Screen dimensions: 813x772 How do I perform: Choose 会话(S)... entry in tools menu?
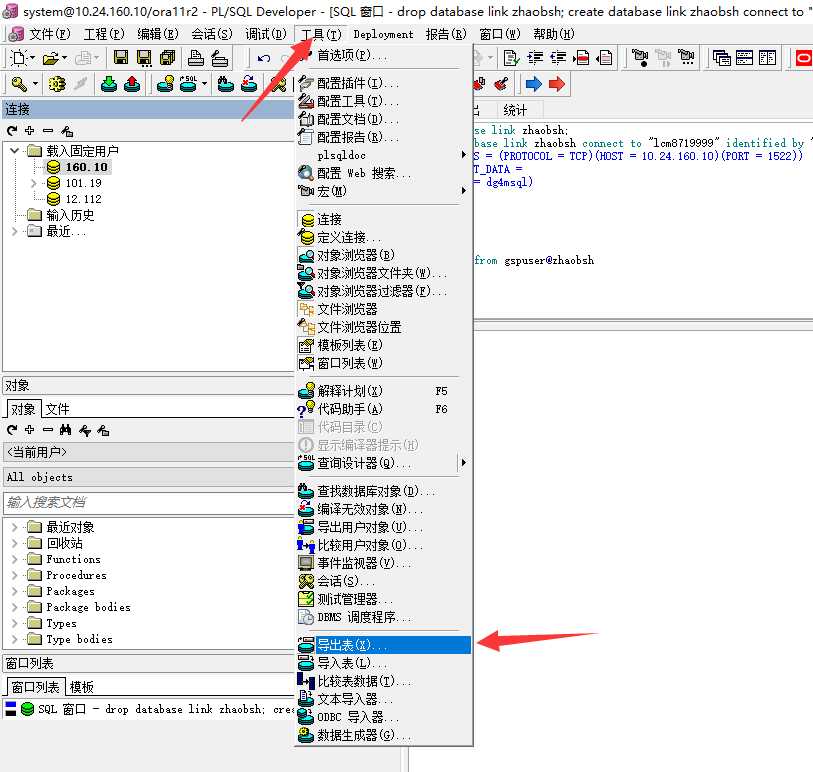point(384,581)
